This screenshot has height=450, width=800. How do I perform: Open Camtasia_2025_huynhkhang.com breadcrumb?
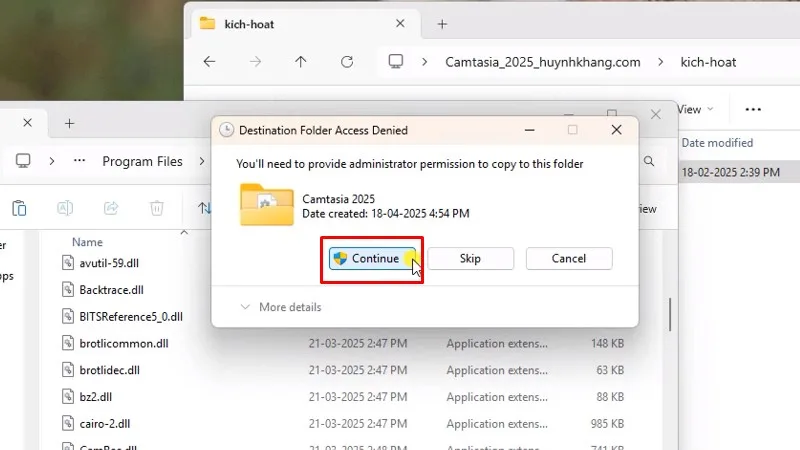pos(542,62)
